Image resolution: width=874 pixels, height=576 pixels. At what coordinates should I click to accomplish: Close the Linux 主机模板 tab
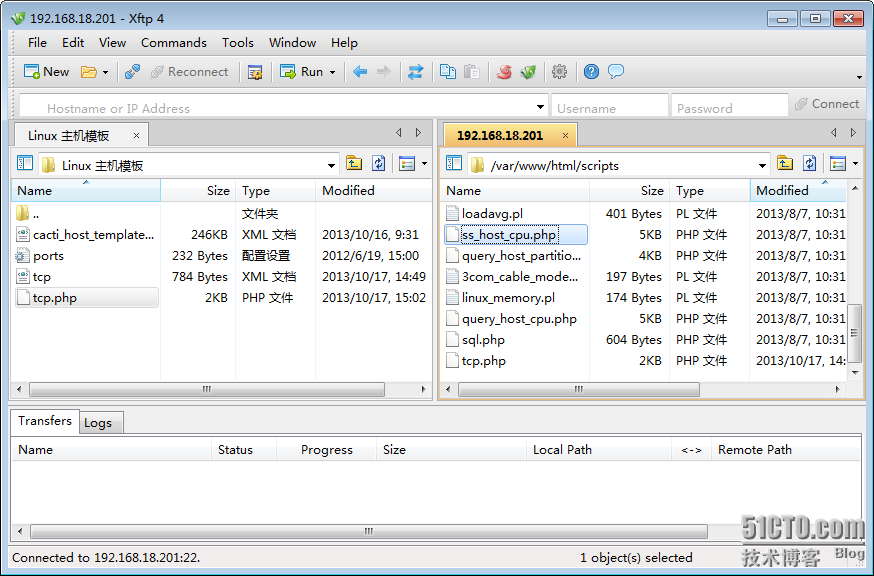coord(136,135)
